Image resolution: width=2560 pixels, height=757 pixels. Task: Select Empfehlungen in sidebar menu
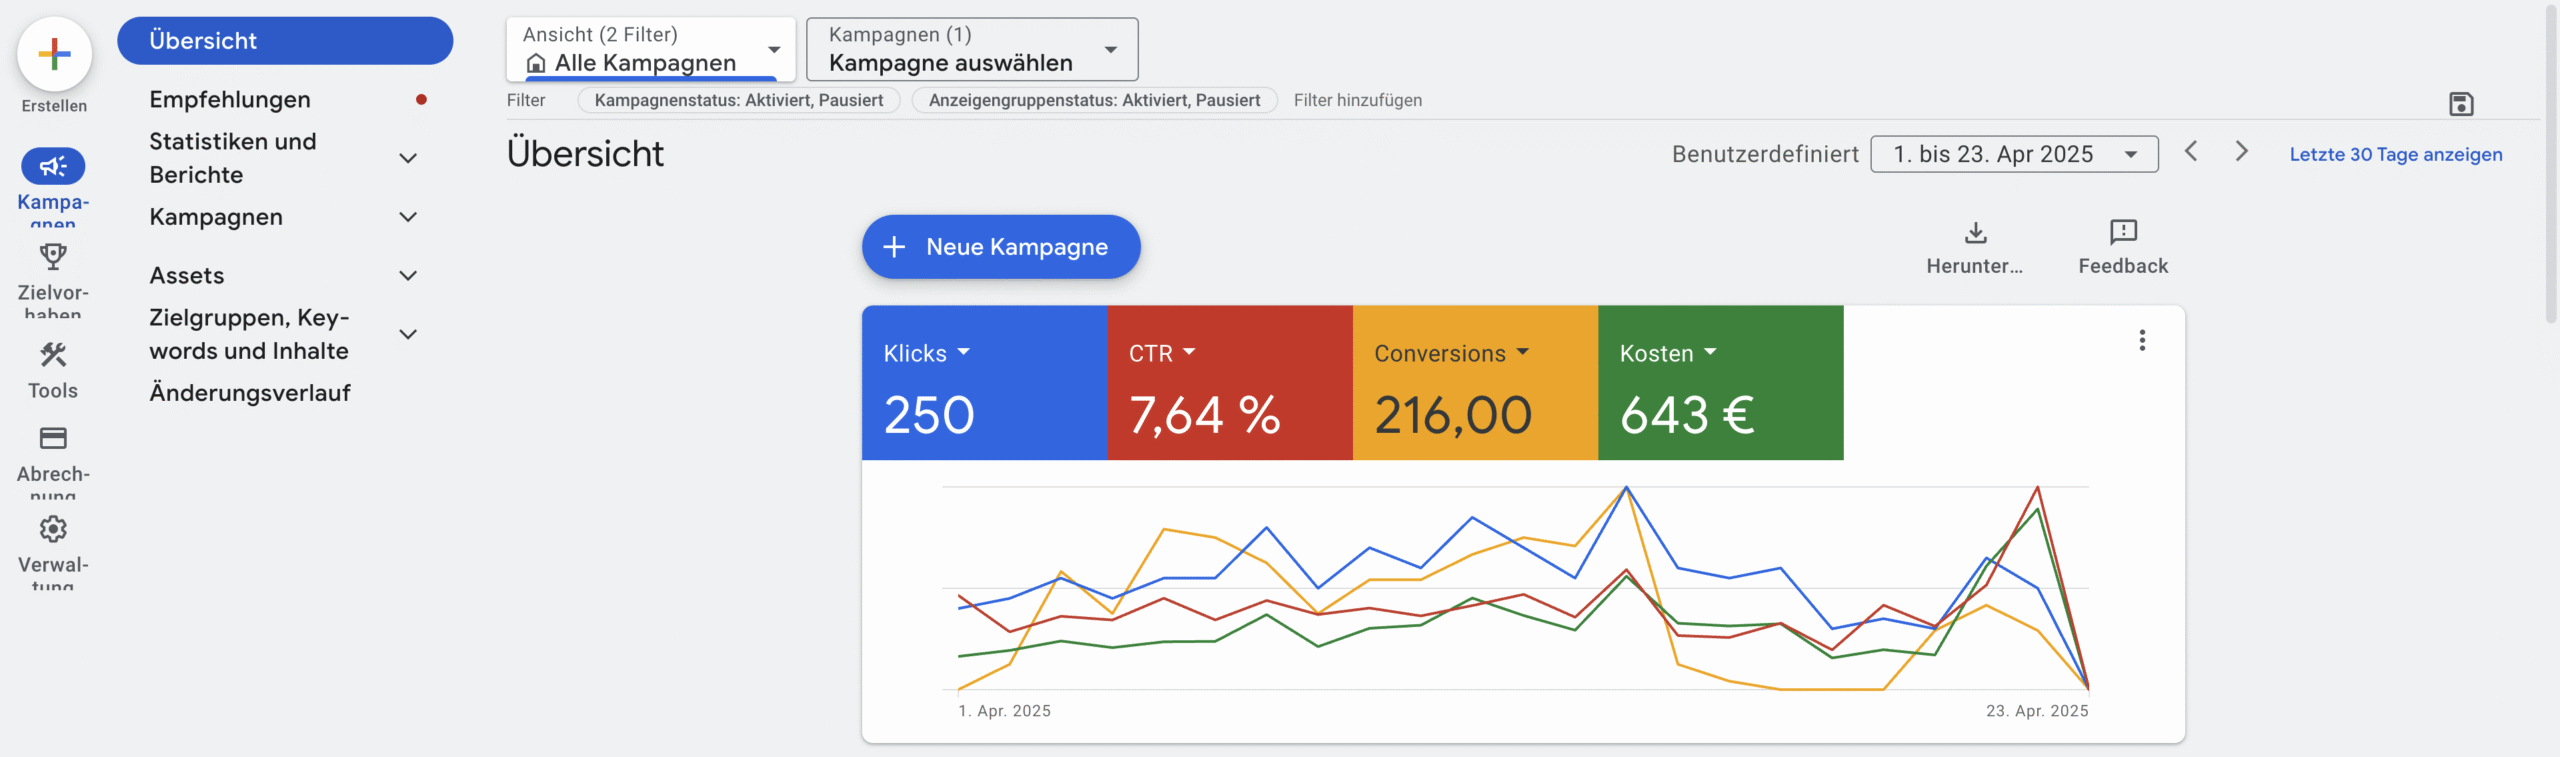pos(230,100)
